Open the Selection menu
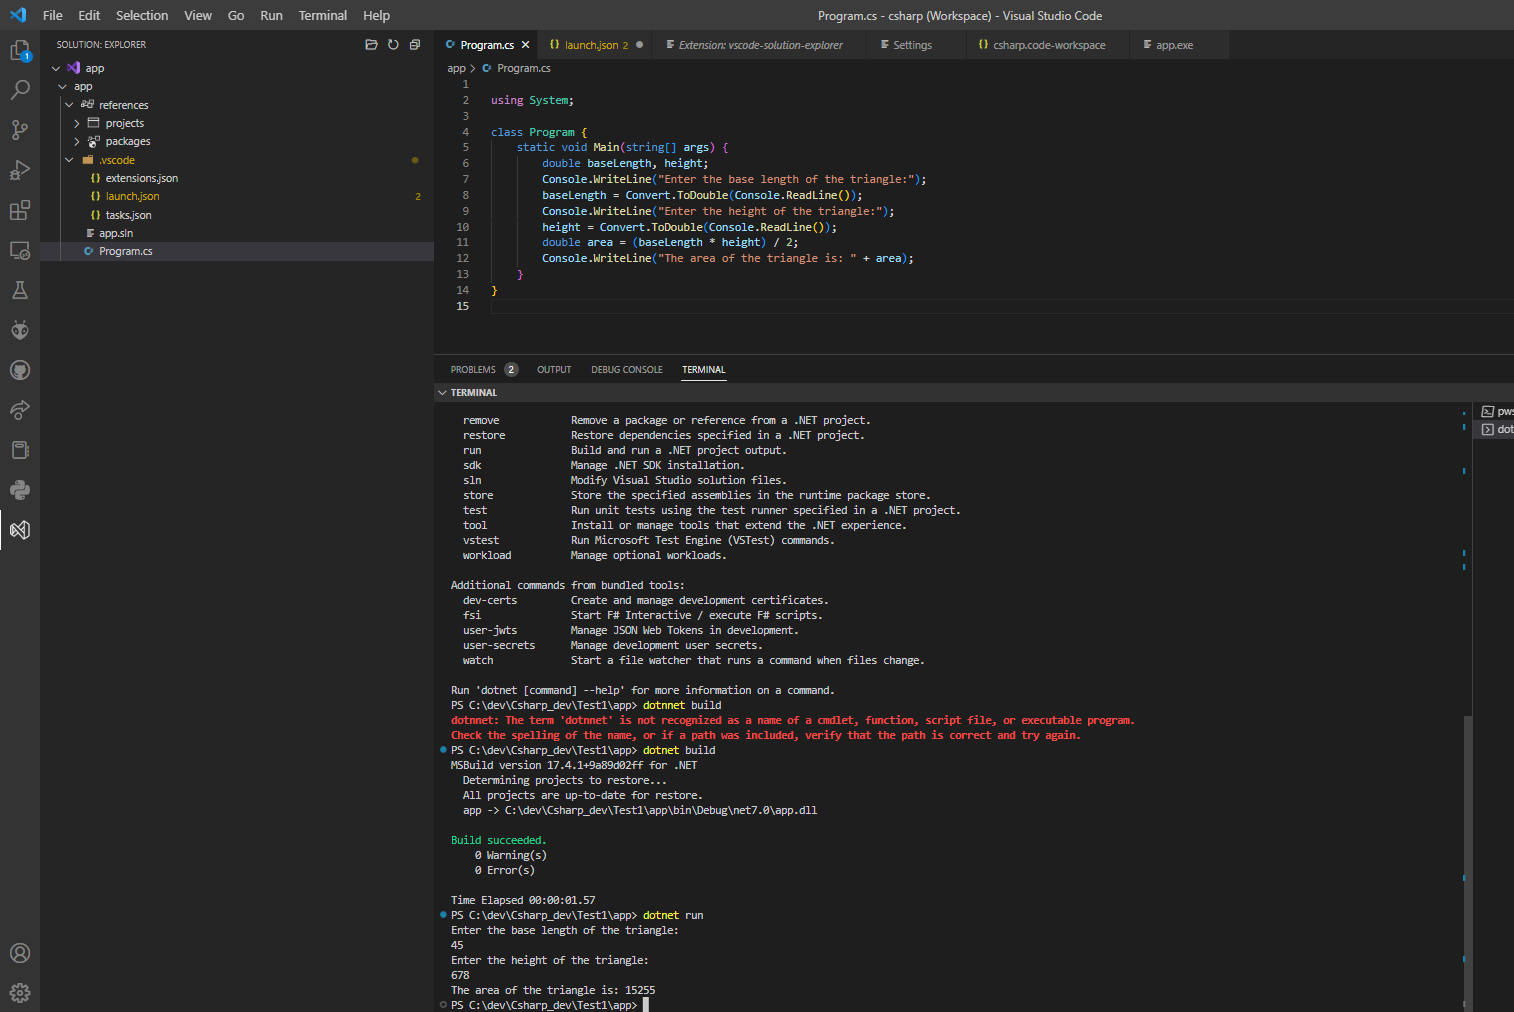 point(142,15)
